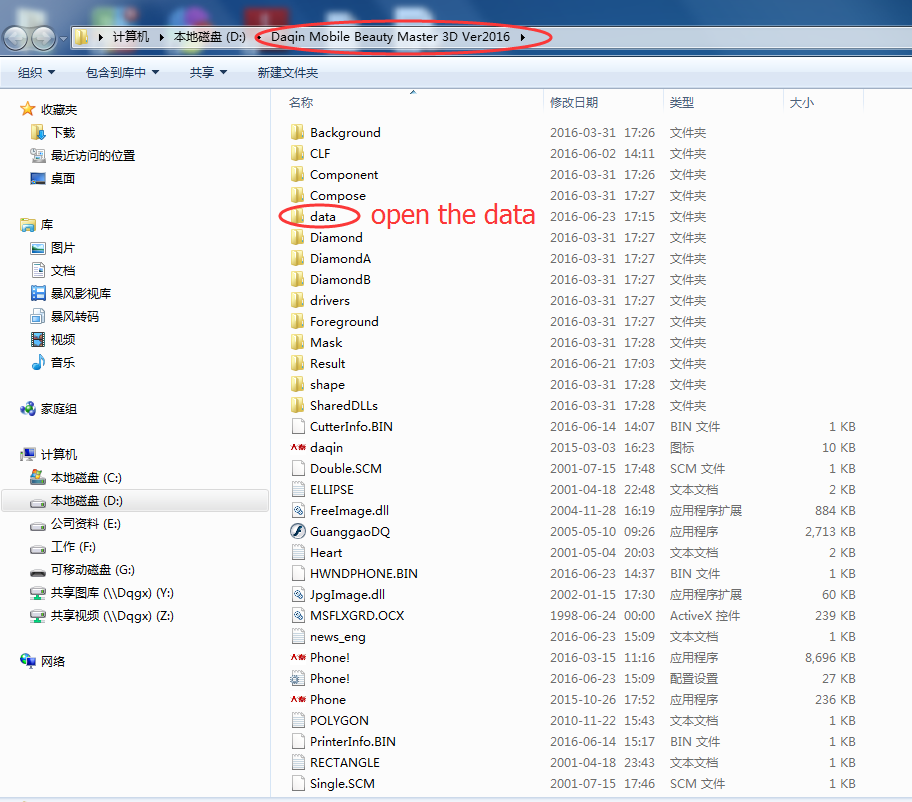Select the FreeImage.dll file icon
The width and height of the screenshot is (912, 802).
point(298,510)
